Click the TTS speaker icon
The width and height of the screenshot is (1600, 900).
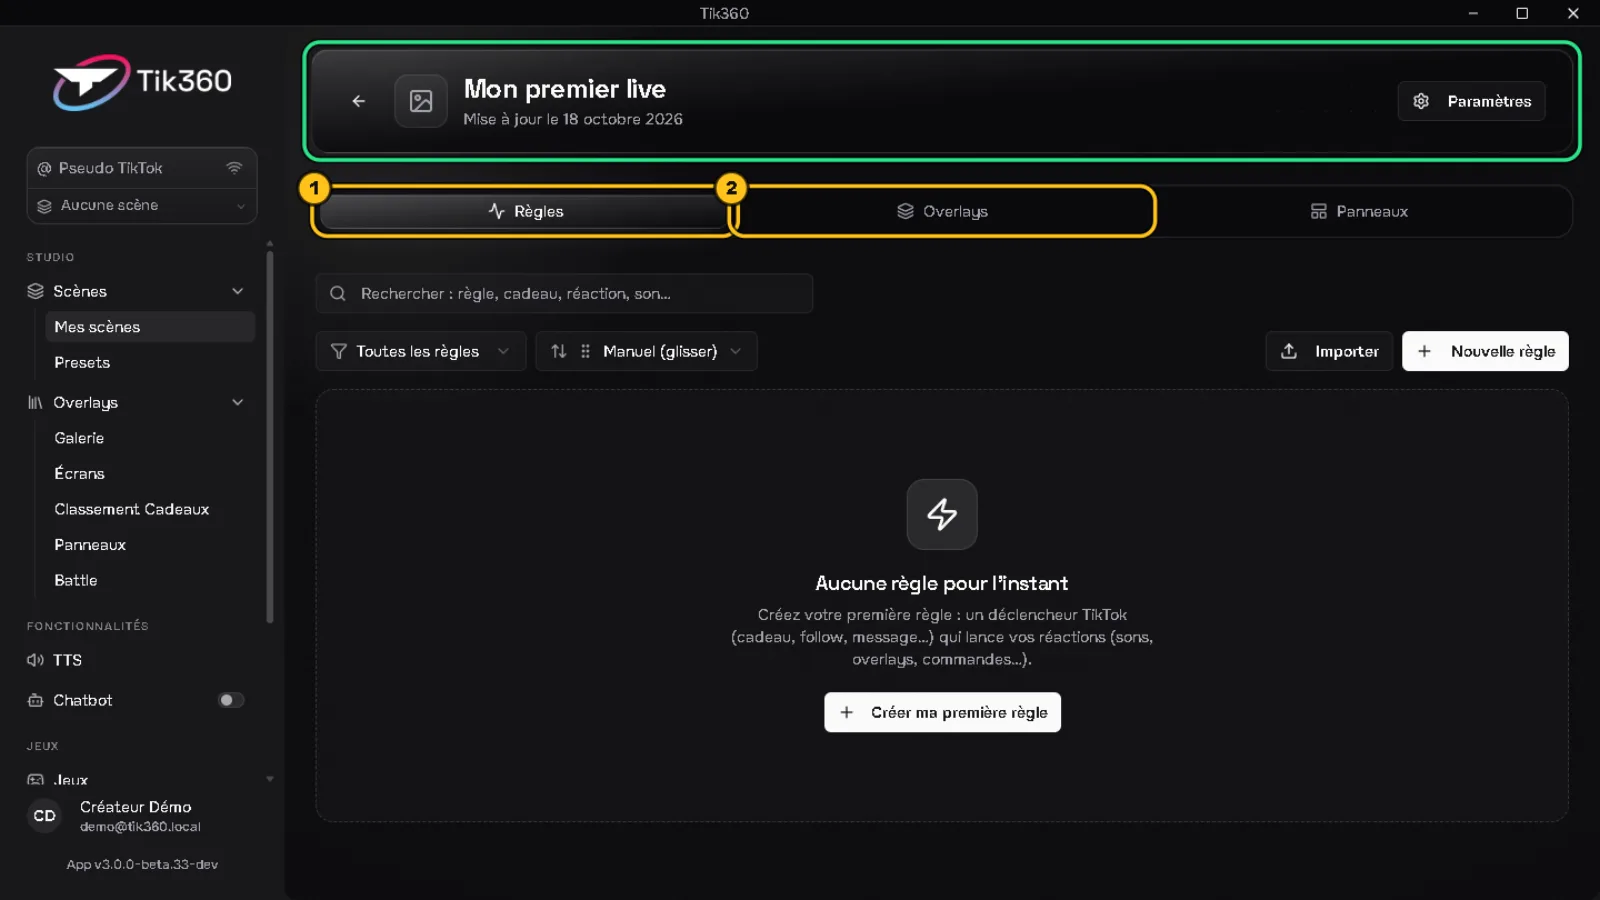coord(36,660)
